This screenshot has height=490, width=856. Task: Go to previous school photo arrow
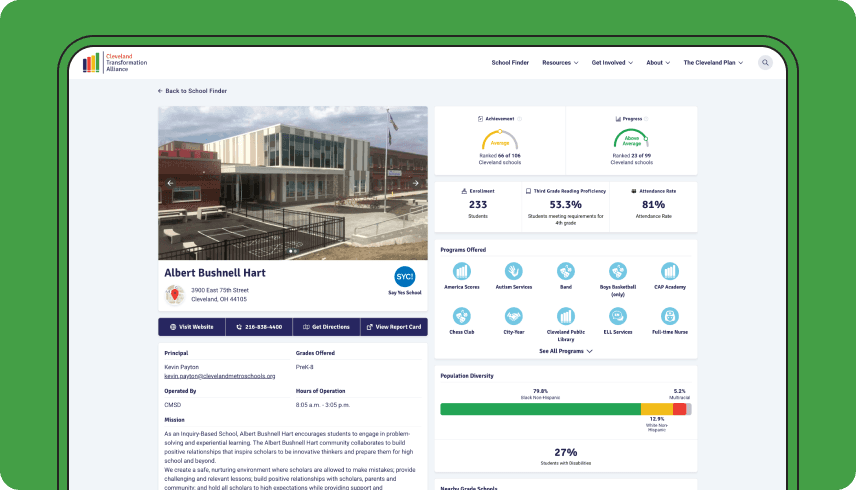tap(170, 183)
